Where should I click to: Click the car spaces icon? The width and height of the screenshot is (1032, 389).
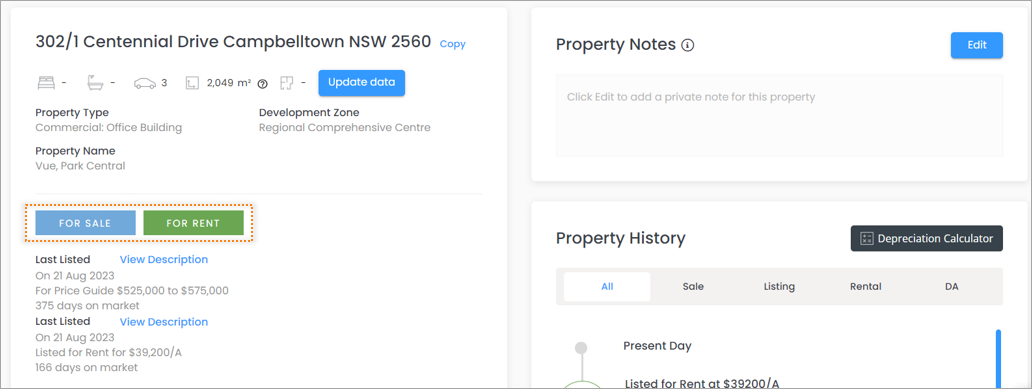pyautogui.click(x=145, y=83)
